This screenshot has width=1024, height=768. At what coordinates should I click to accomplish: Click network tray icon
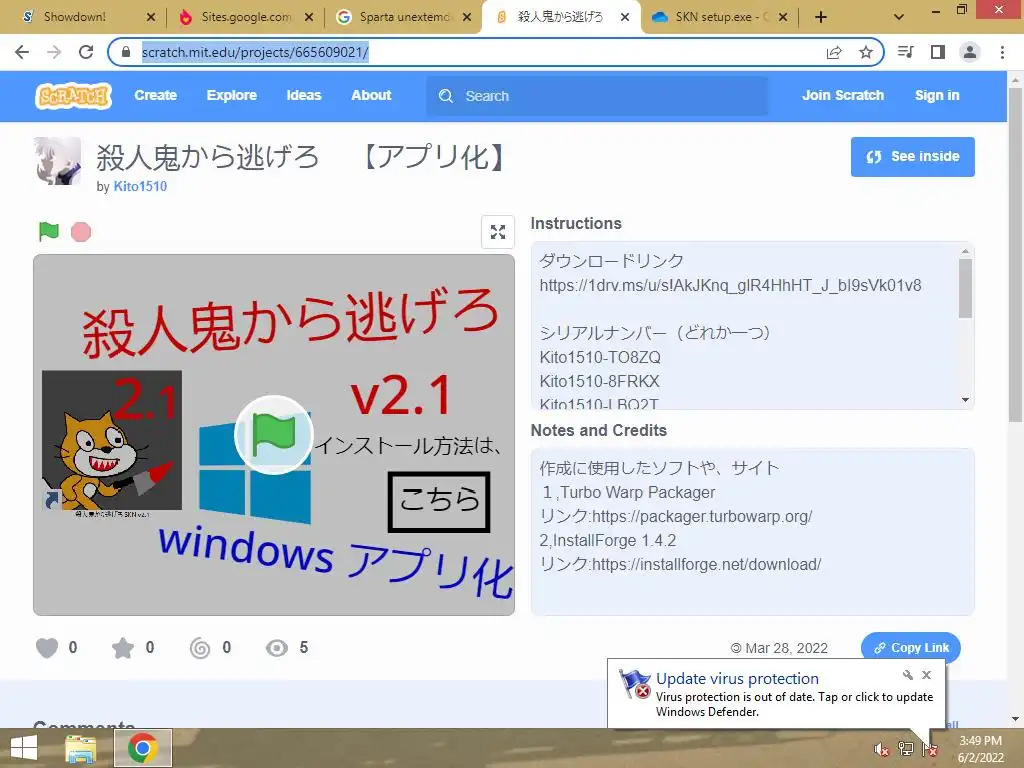click(906, 749)
